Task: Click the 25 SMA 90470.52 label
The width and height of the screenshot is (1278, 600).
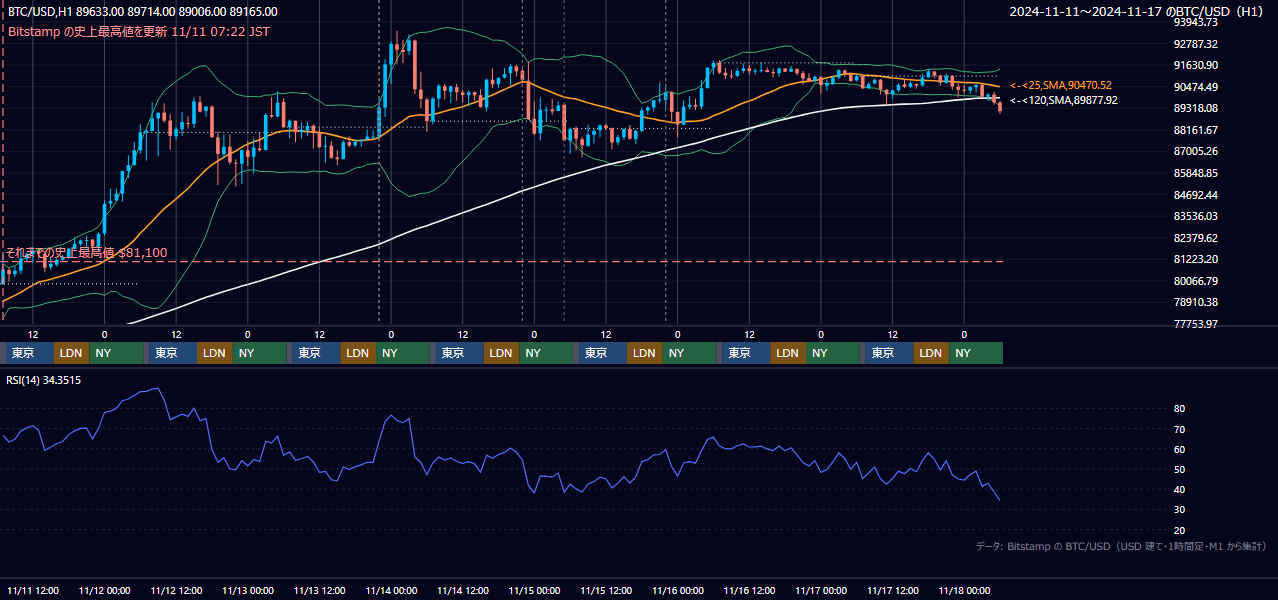Action: coord(1060,86)
